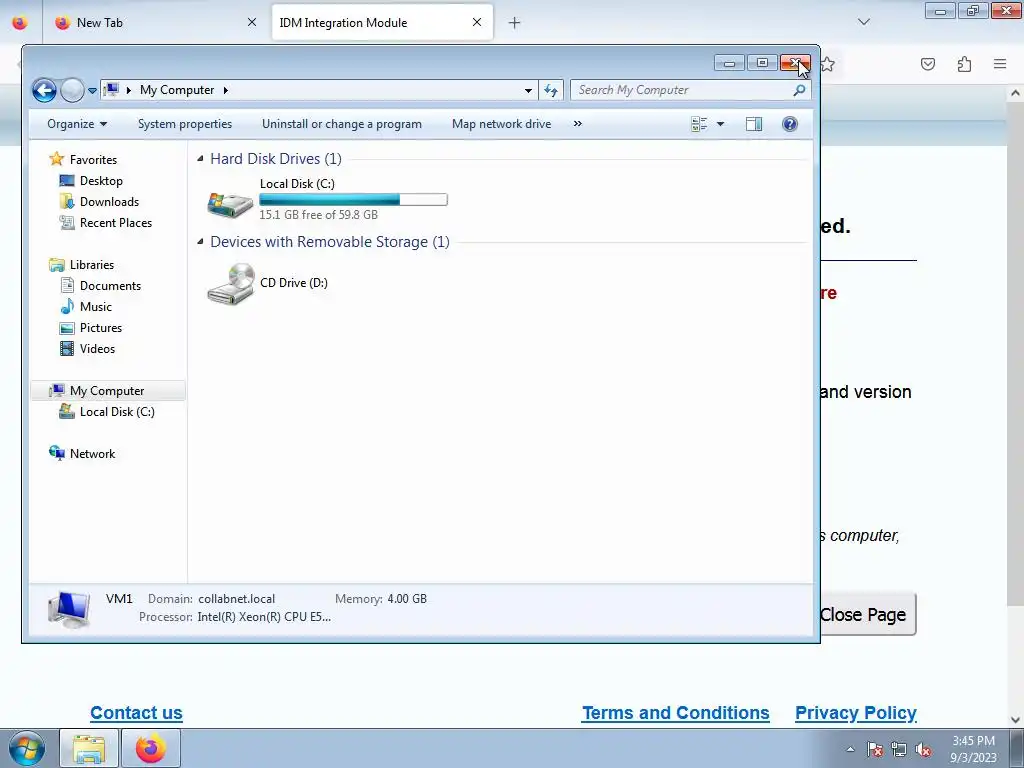Screen dimensions: 1024x768
Task: Open Privacy Policy link
Action: 856,713
